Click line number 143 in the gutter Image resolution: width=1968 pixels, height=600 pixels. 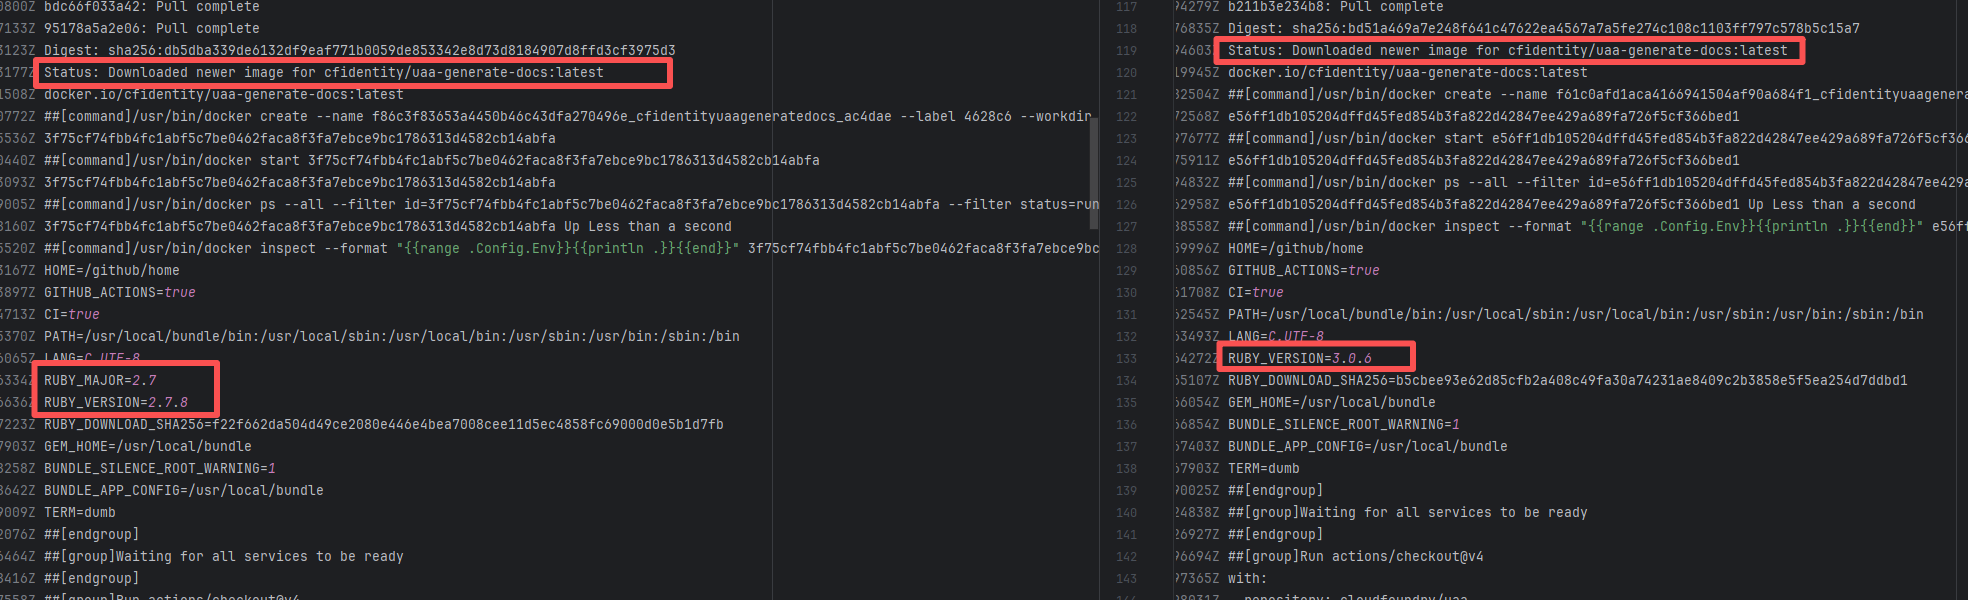1126,578
